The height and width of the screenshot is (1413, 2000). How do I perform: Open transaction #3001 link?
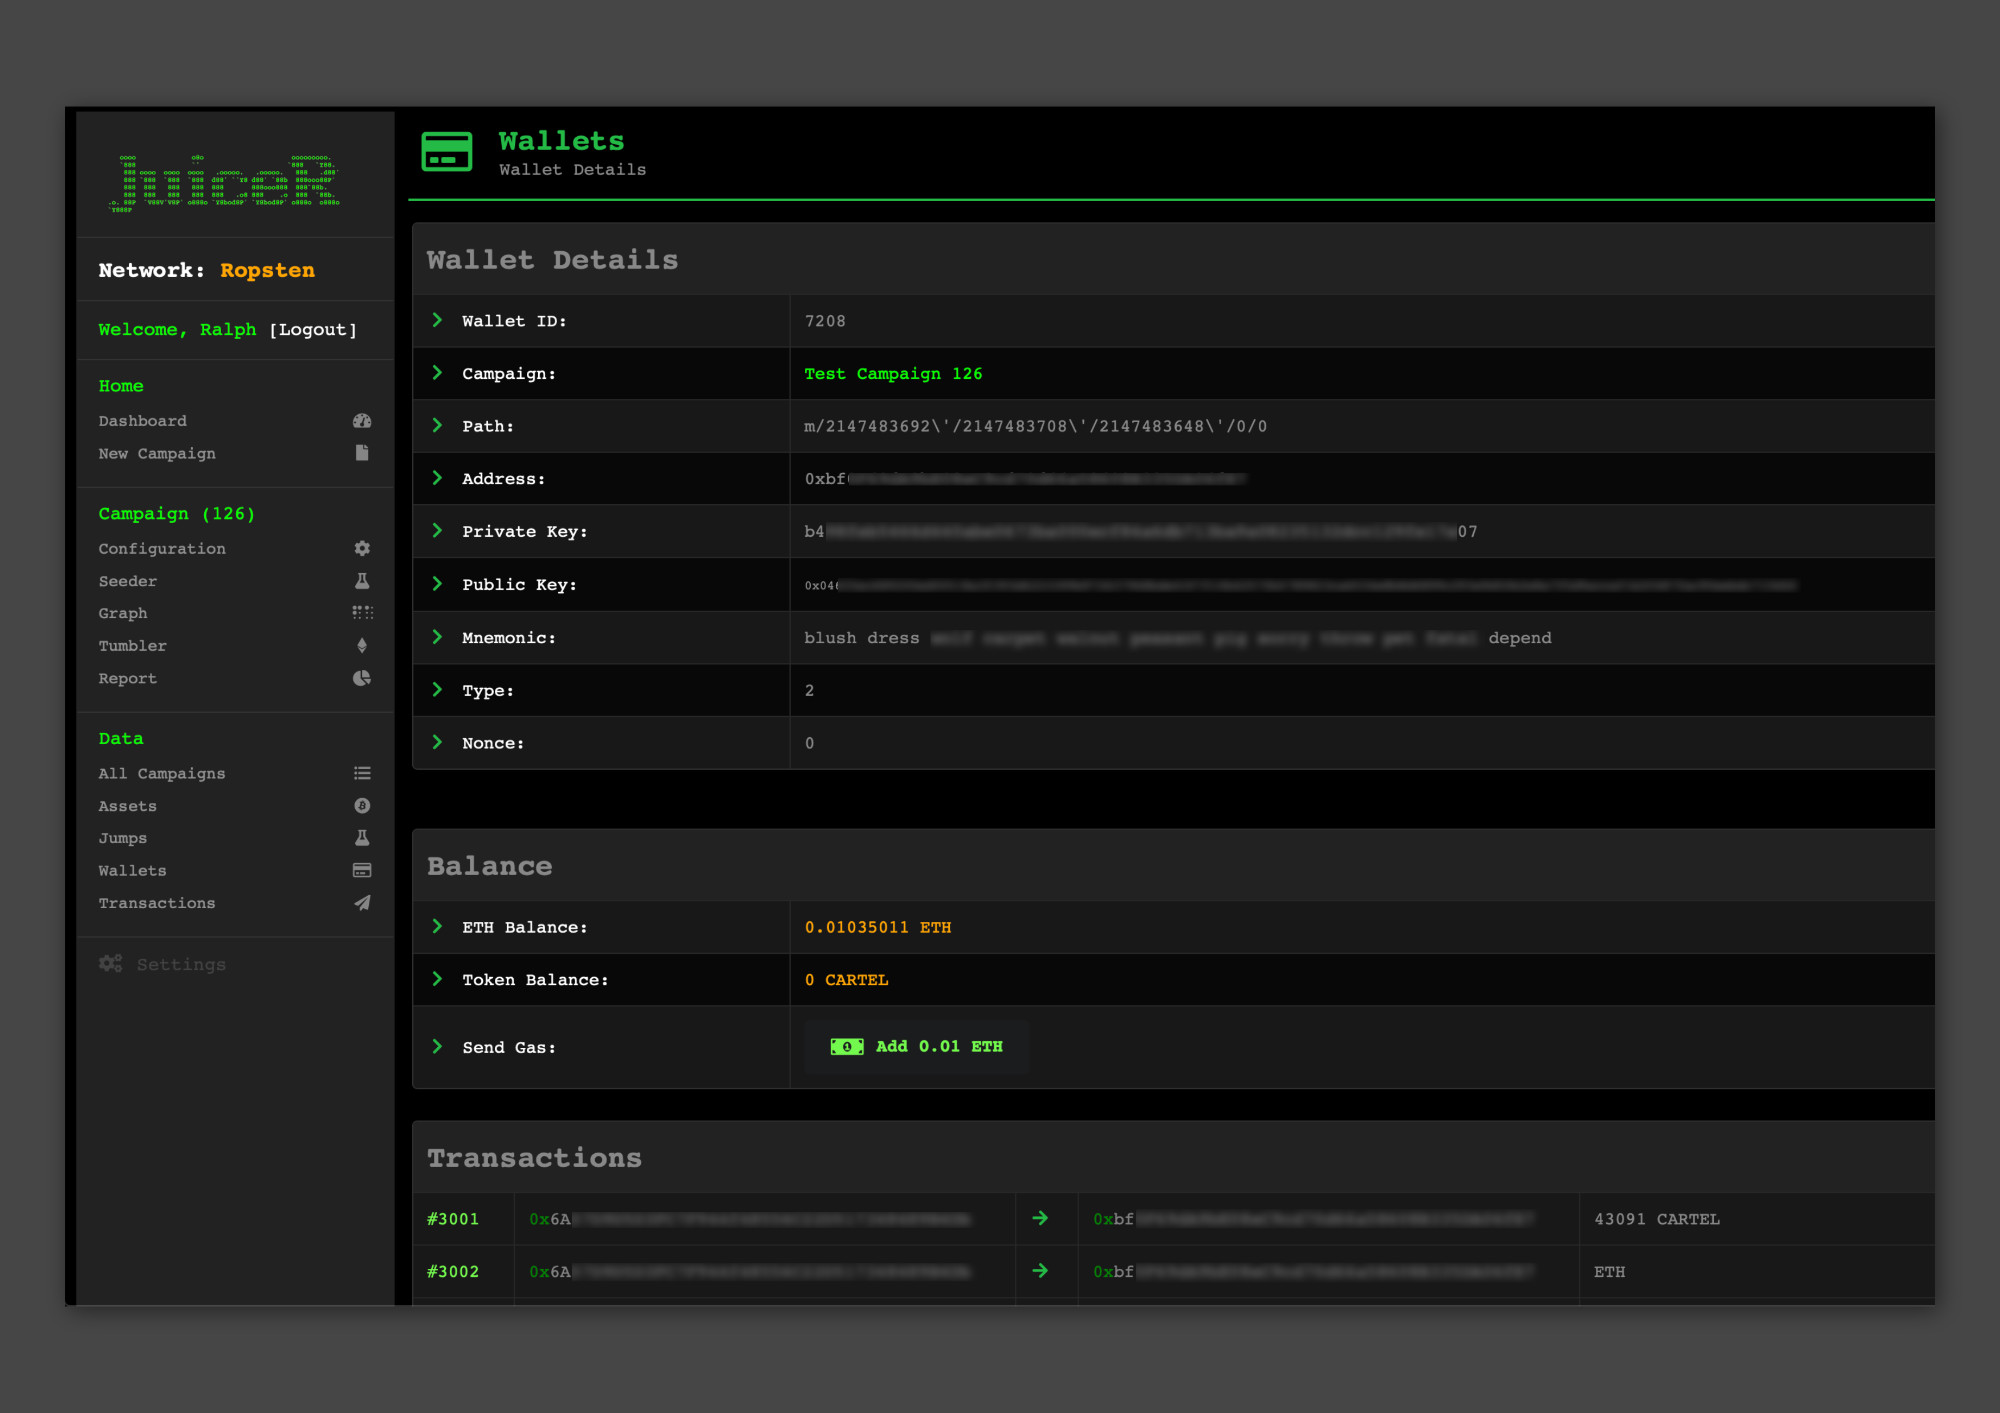tap(453, 1219)
